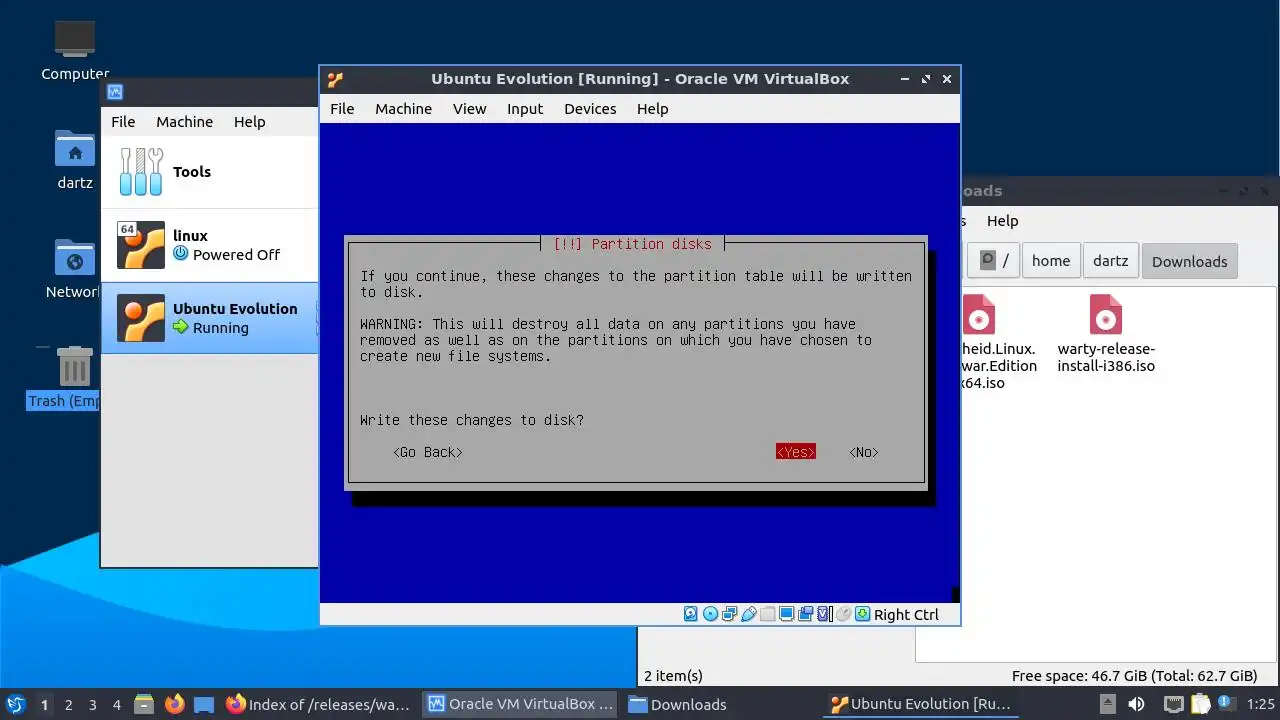Click the mouse integration status icon
Image resolution: width=1280 pixels, height=720 pixels.
pyautogui.click(x=844, y=614)
